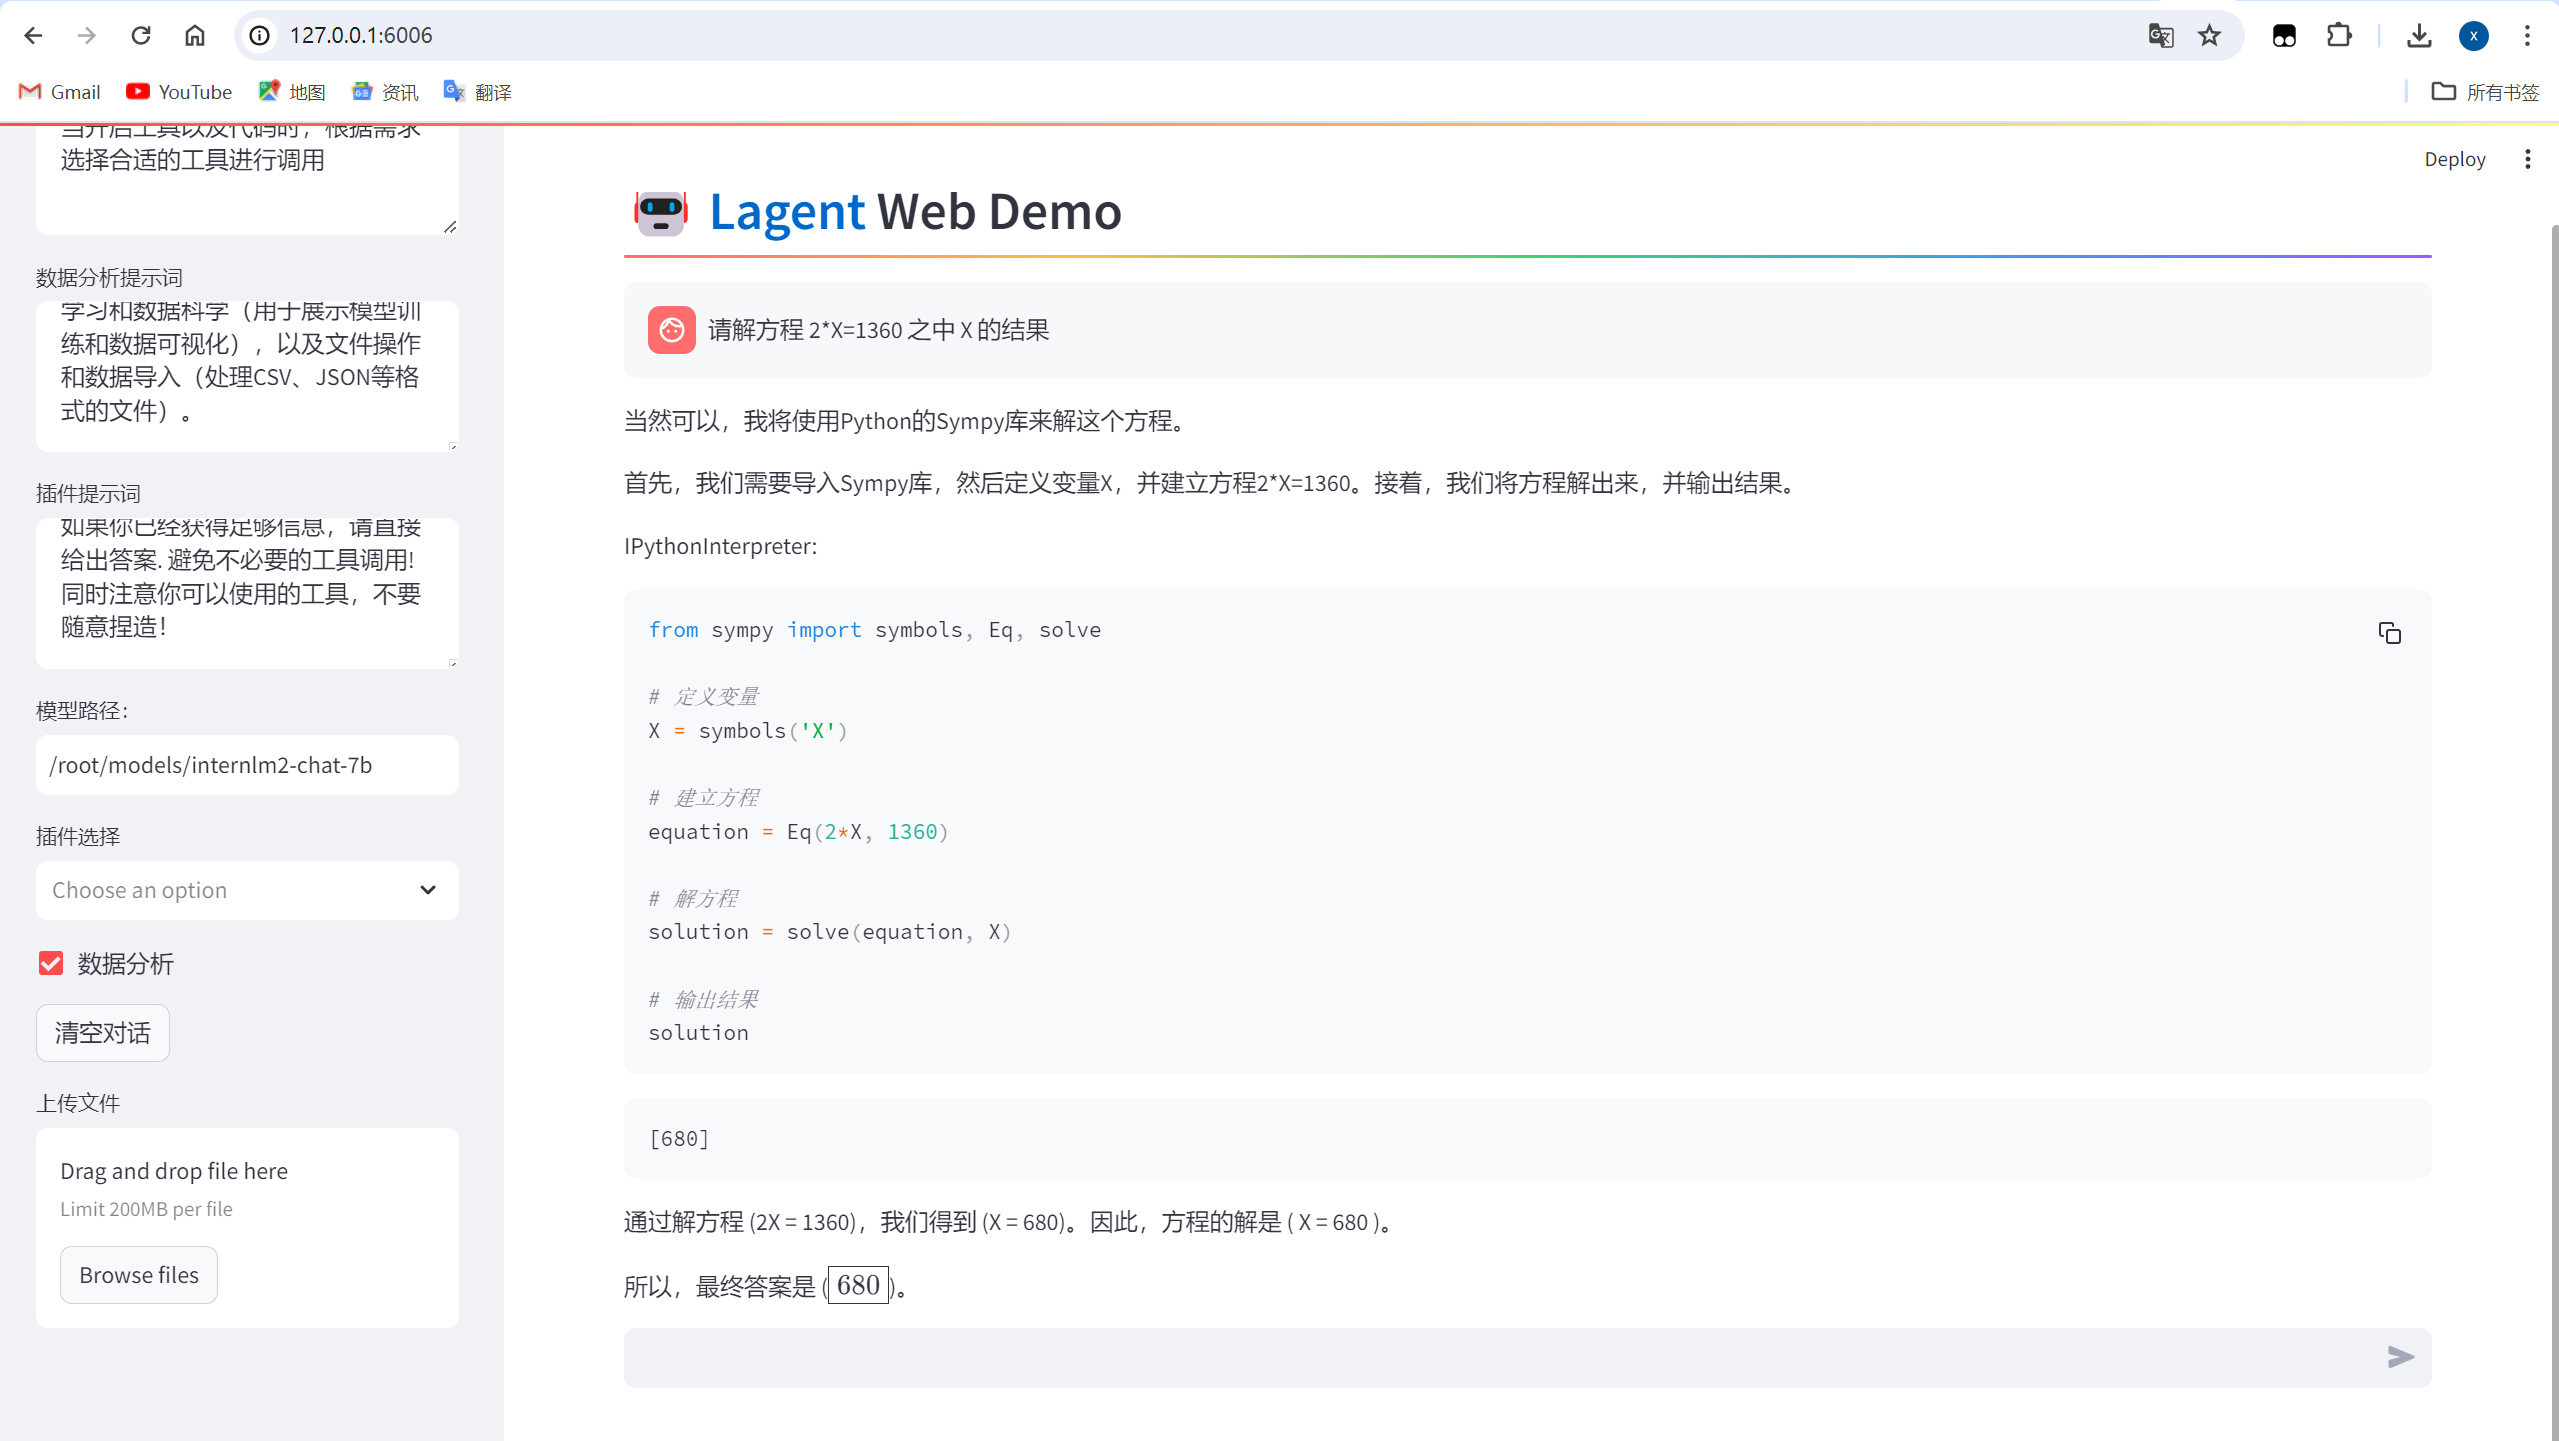Expand the 插件选择 dropdown
The height and width of the screenshot is (1441, 2559).
(x=247, y=890)
